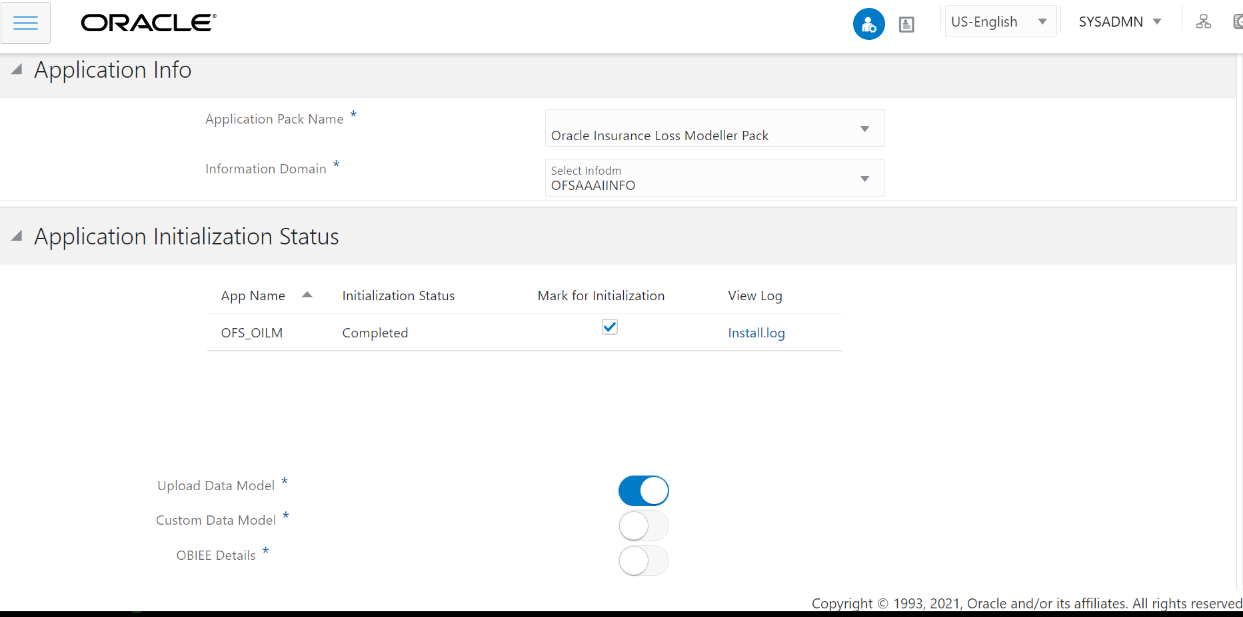
Task: Collapse the Application Initialization Status section
Action: click(x=16, y=237)
